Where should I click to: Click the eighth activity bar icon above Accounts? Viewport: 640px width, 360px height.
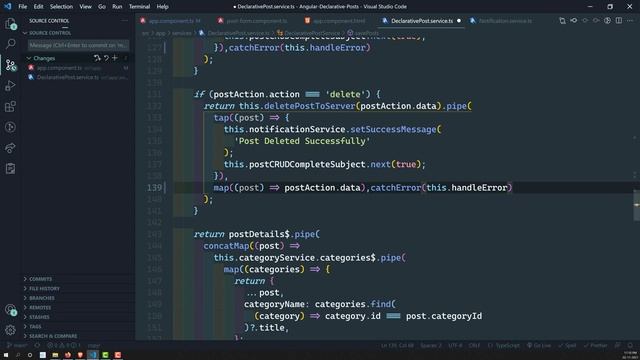coord(11,169)
